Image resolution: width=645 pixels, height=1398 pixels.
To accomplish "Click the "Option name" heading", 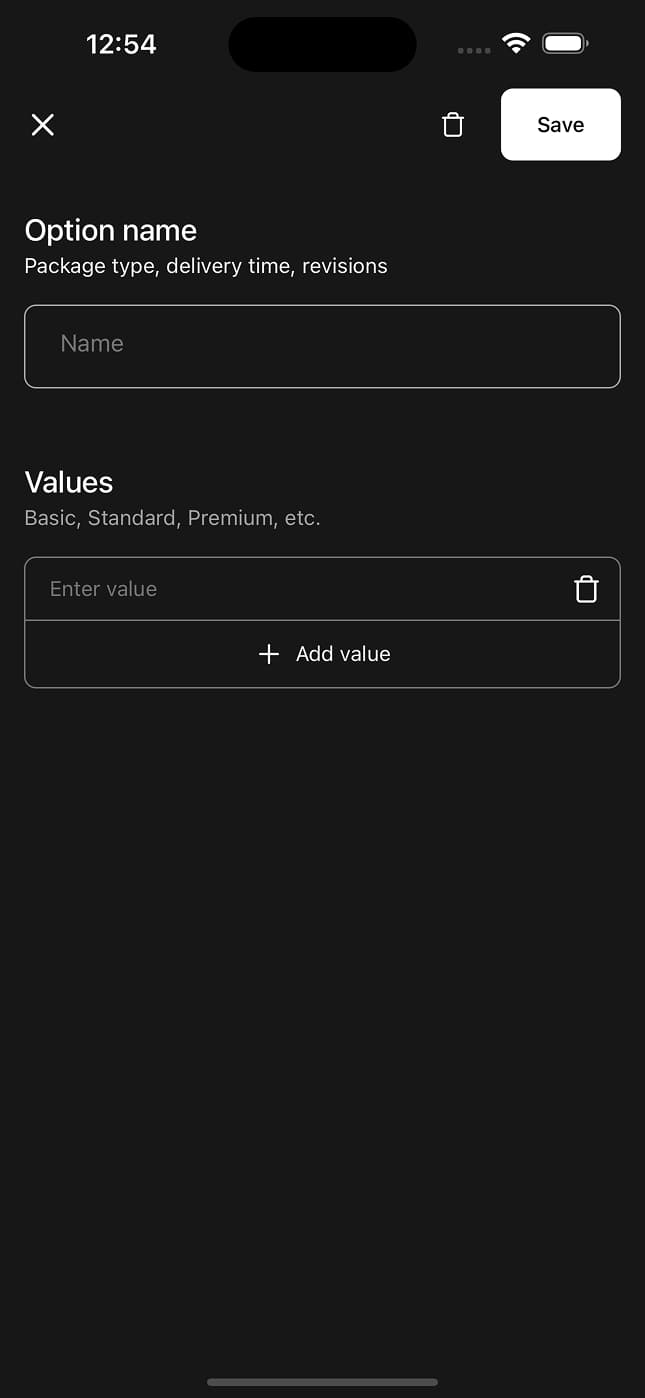I will tap(111, 231).
